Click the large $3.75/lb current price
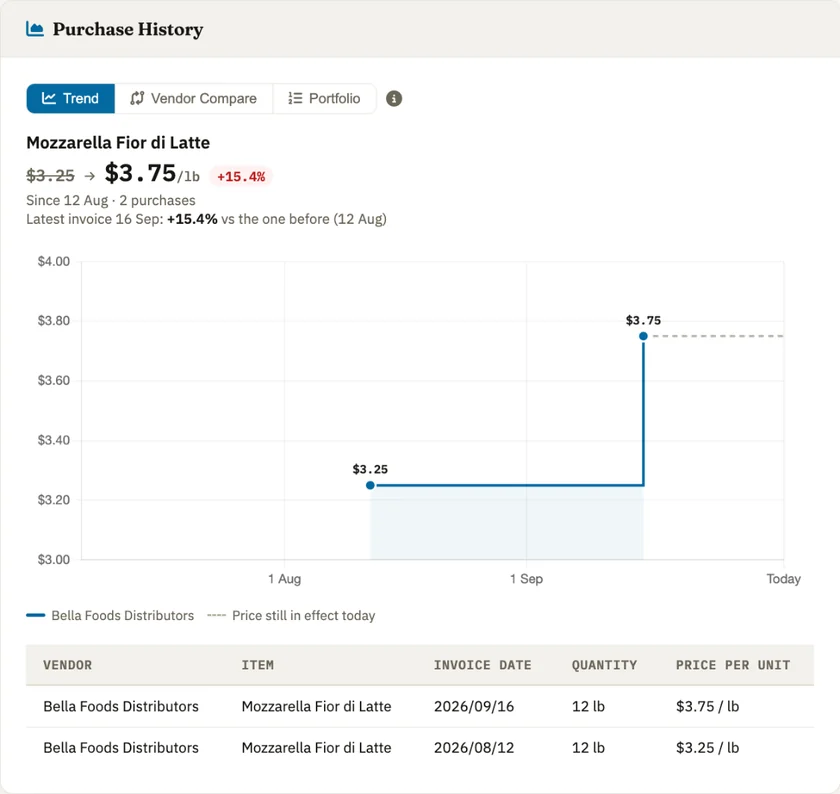 pyautogui.click(x=152, y=174)
